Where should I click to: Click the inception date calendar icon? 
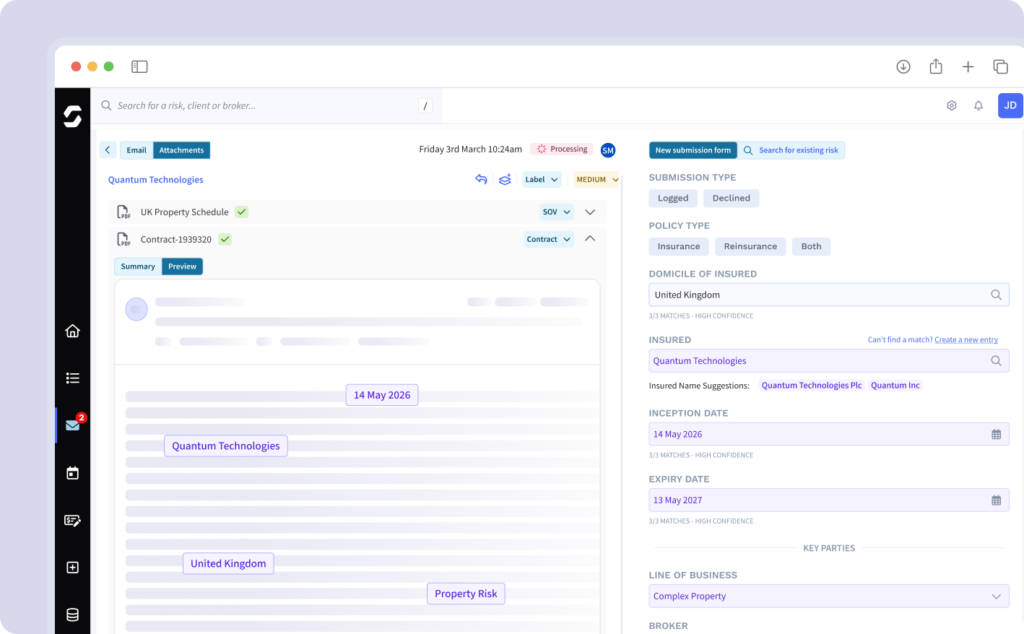(996, 434)
